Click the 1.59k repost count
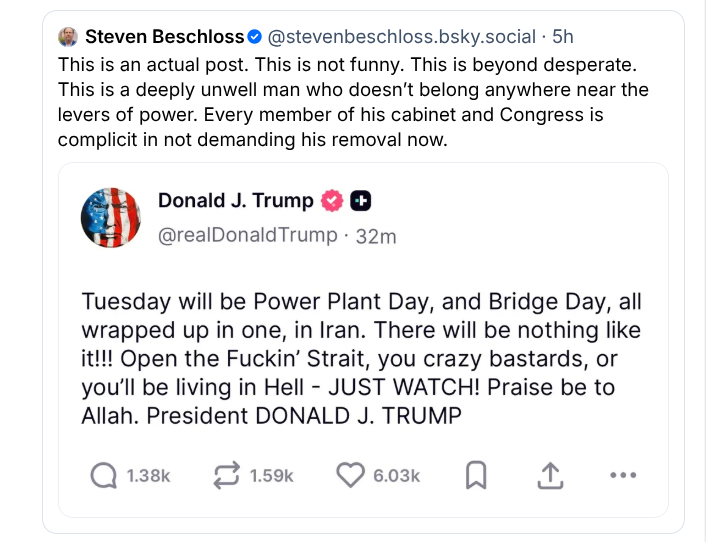 click(x=271, y=477)
